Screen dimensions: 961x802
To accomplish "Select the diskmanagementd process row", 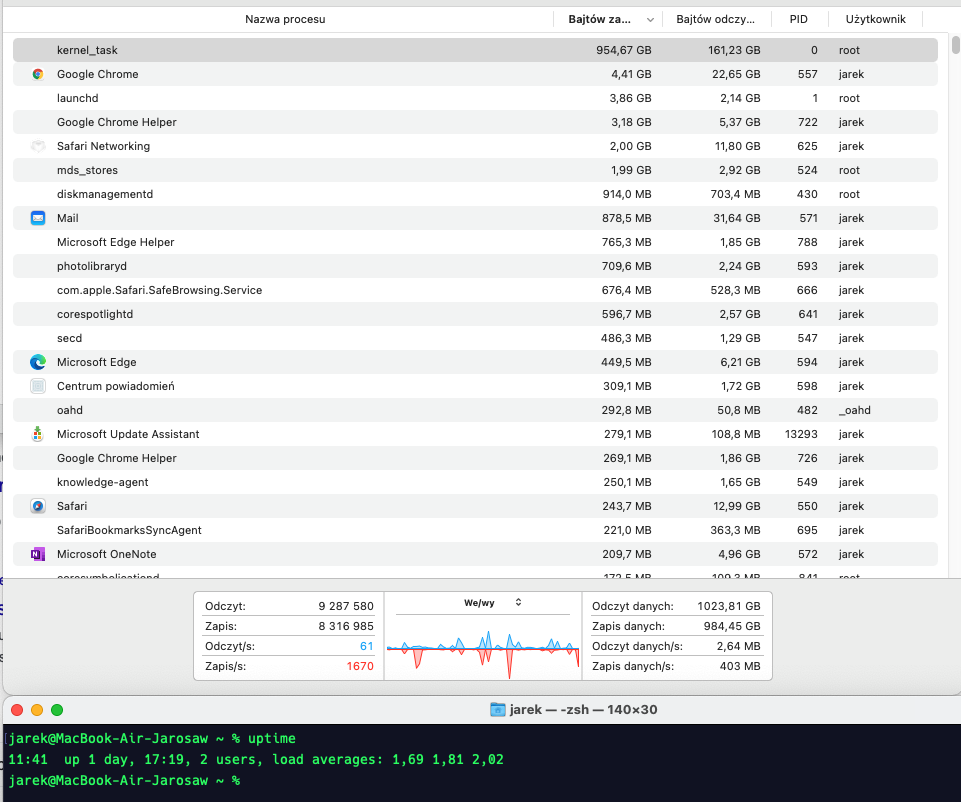I will 475,194.
